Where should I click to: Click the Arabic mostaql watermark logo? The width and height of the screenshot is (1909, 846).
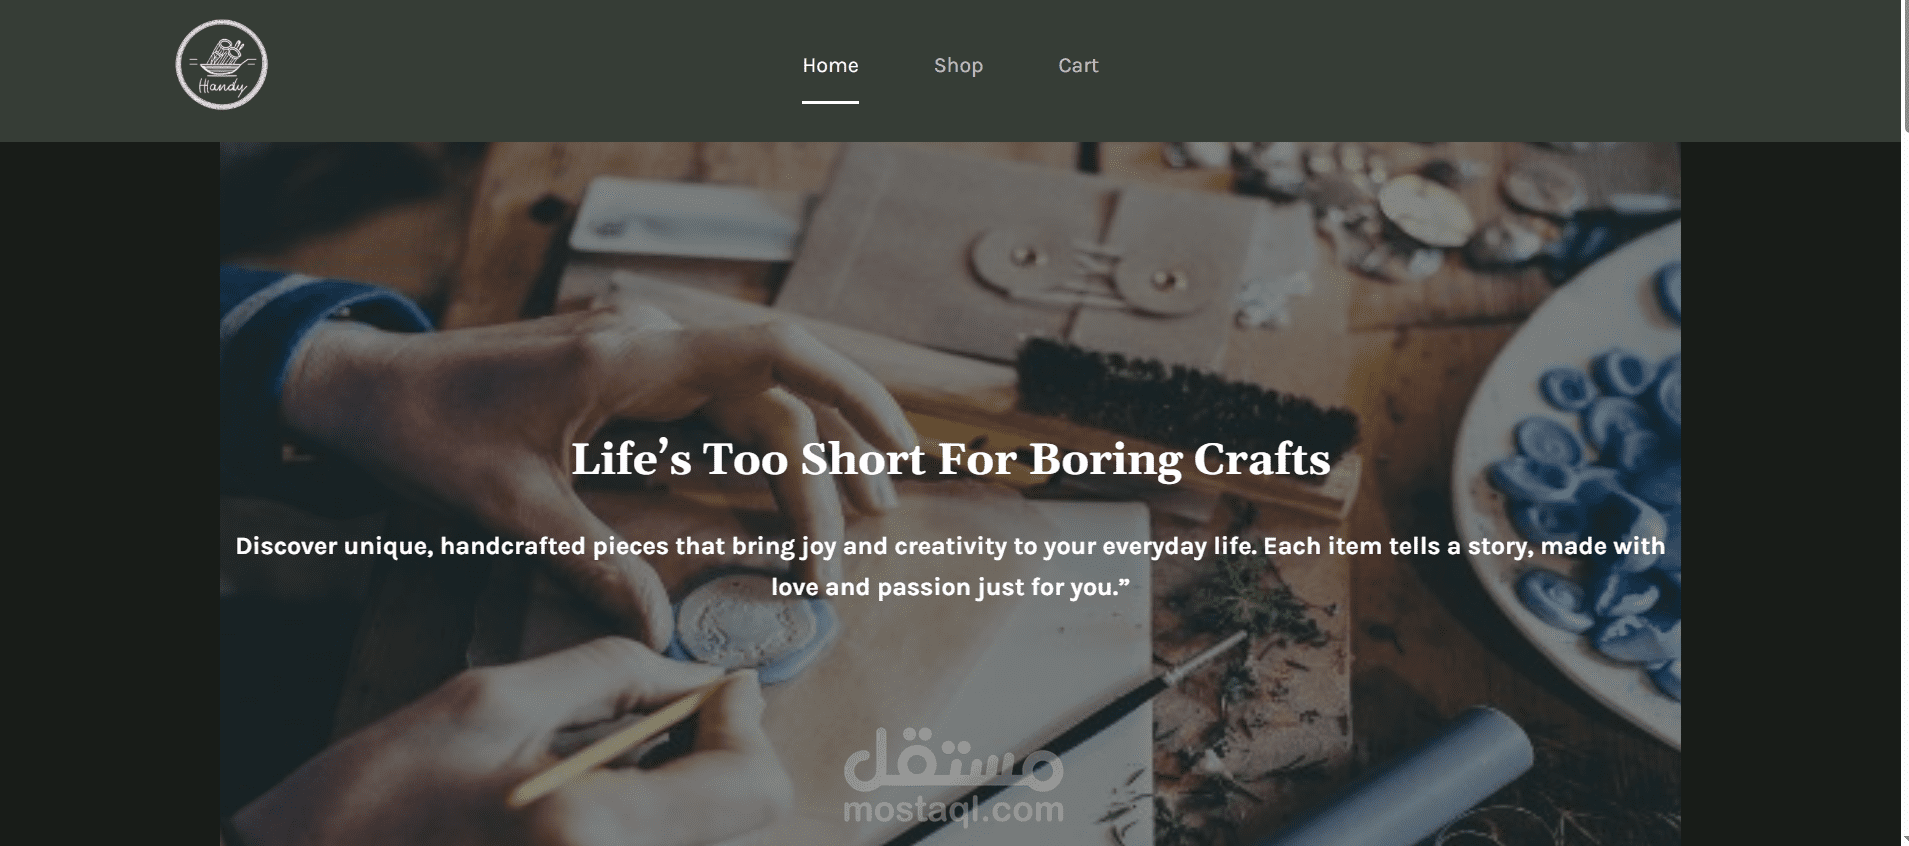[x=953, y=758]
